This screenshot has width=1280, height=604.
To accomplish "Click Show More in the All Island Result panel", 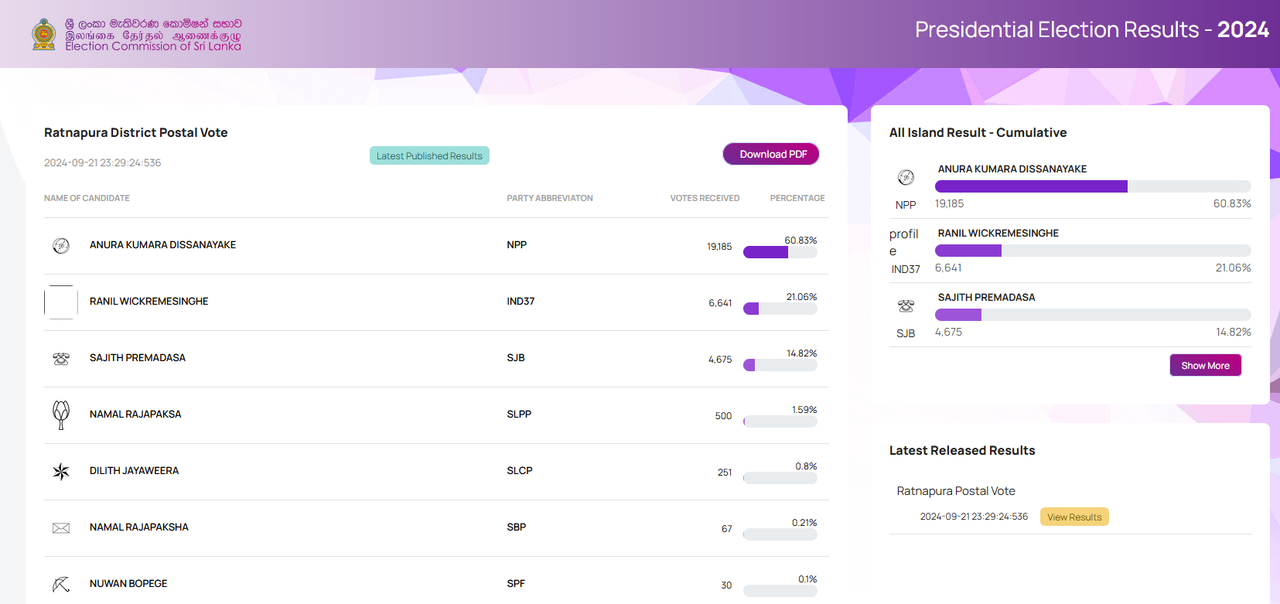I will pos(1205,365).
